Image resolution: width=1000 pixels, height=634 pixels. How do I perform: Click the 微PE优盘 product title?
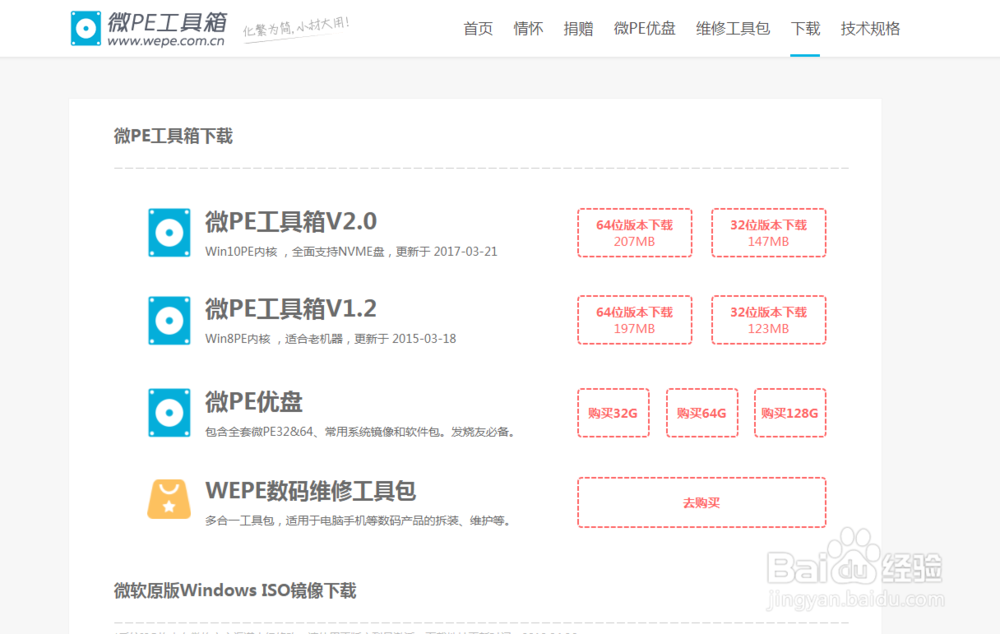coord(253,402)
